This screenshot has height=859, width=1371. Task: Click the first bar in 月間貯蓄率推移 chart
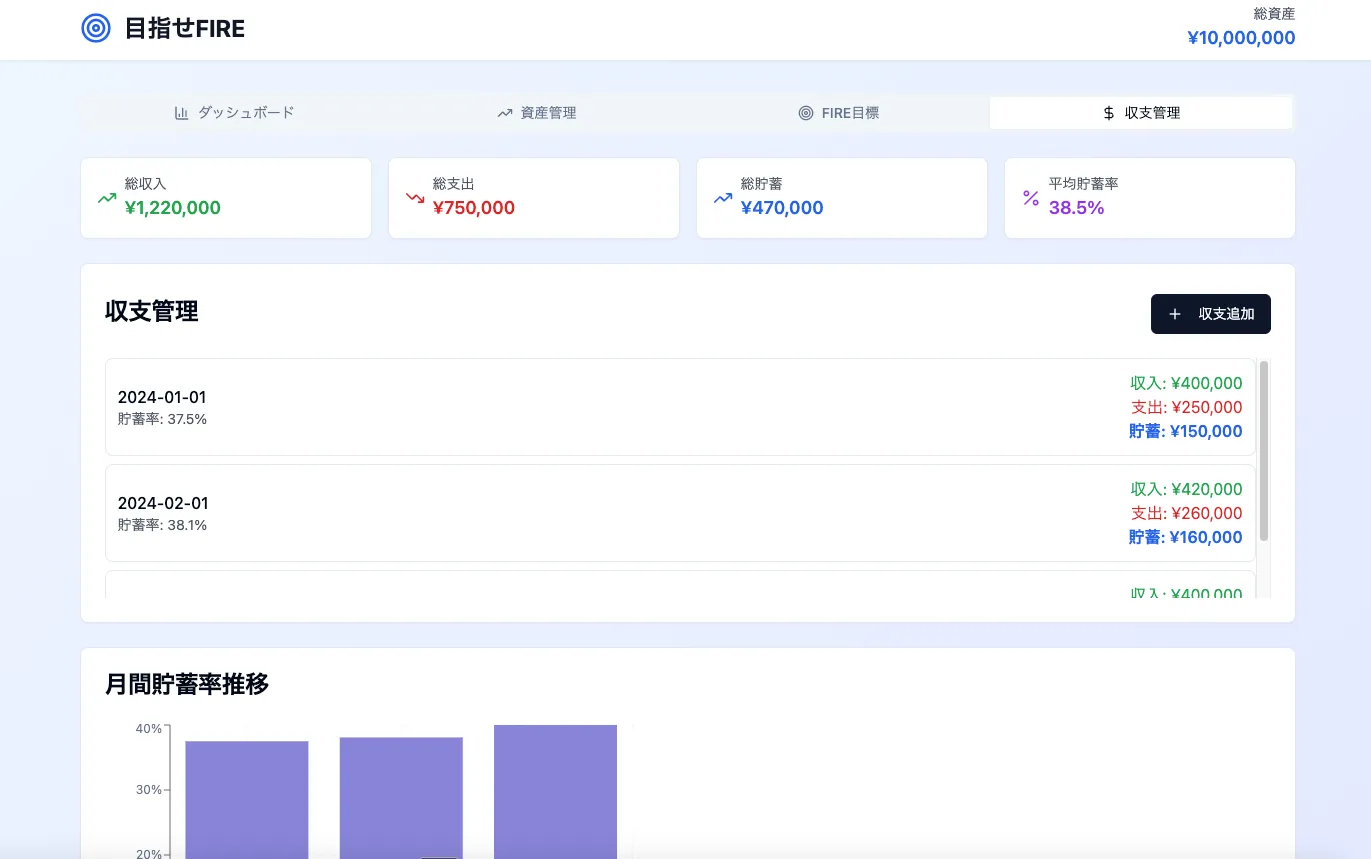[x=247, y=798]
